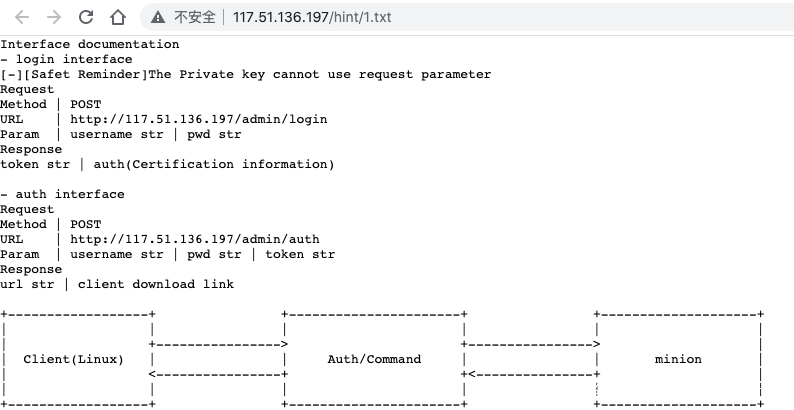Click the Client(Linux) box in diagram

pos(74,359)
